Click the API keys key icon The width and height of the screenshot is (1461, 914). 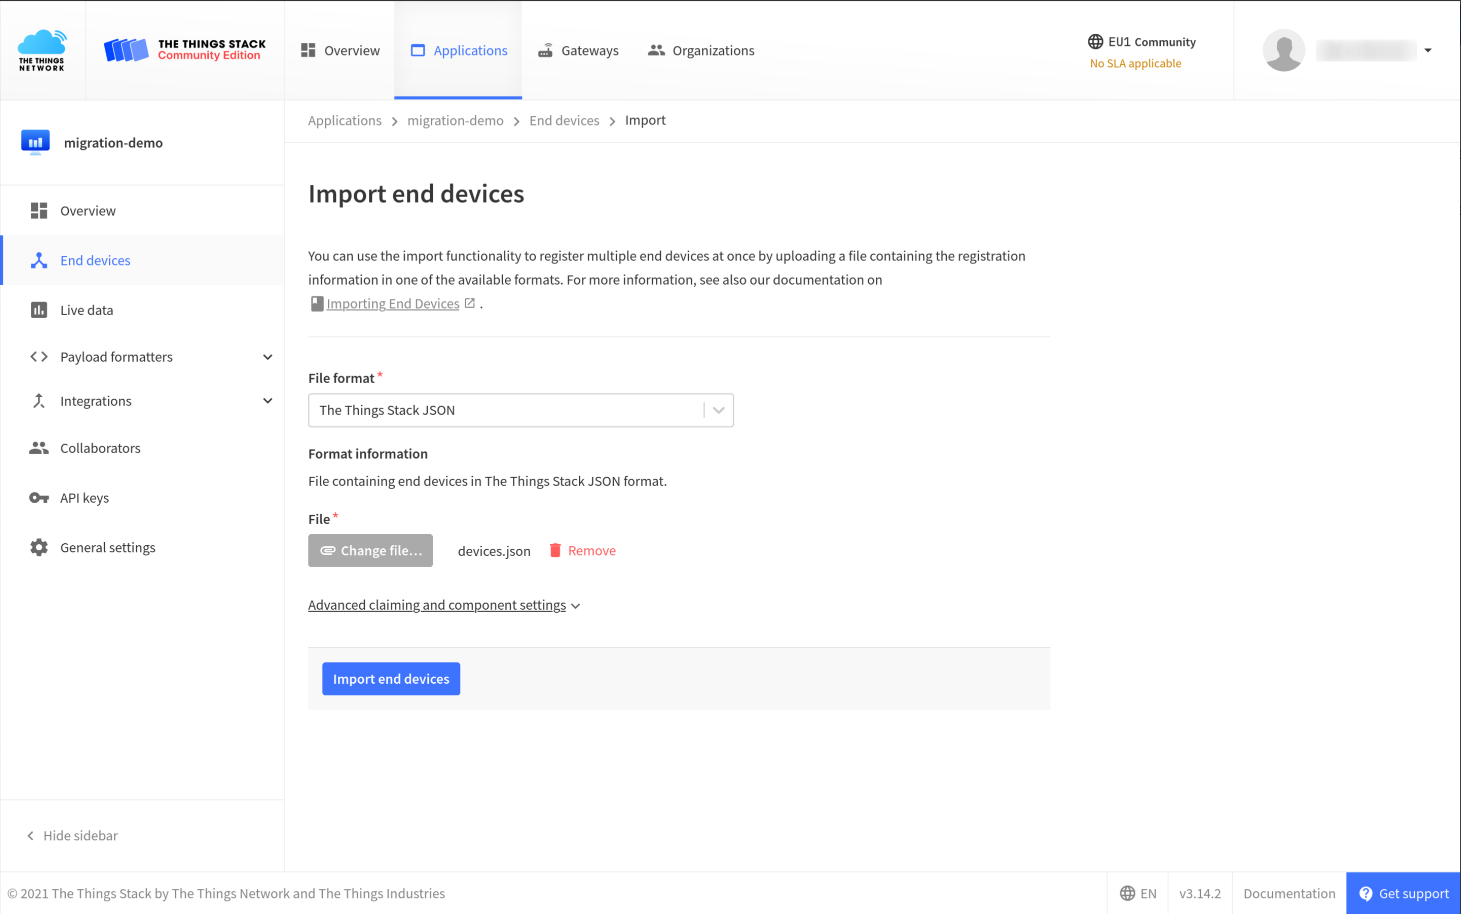(39, 498)
